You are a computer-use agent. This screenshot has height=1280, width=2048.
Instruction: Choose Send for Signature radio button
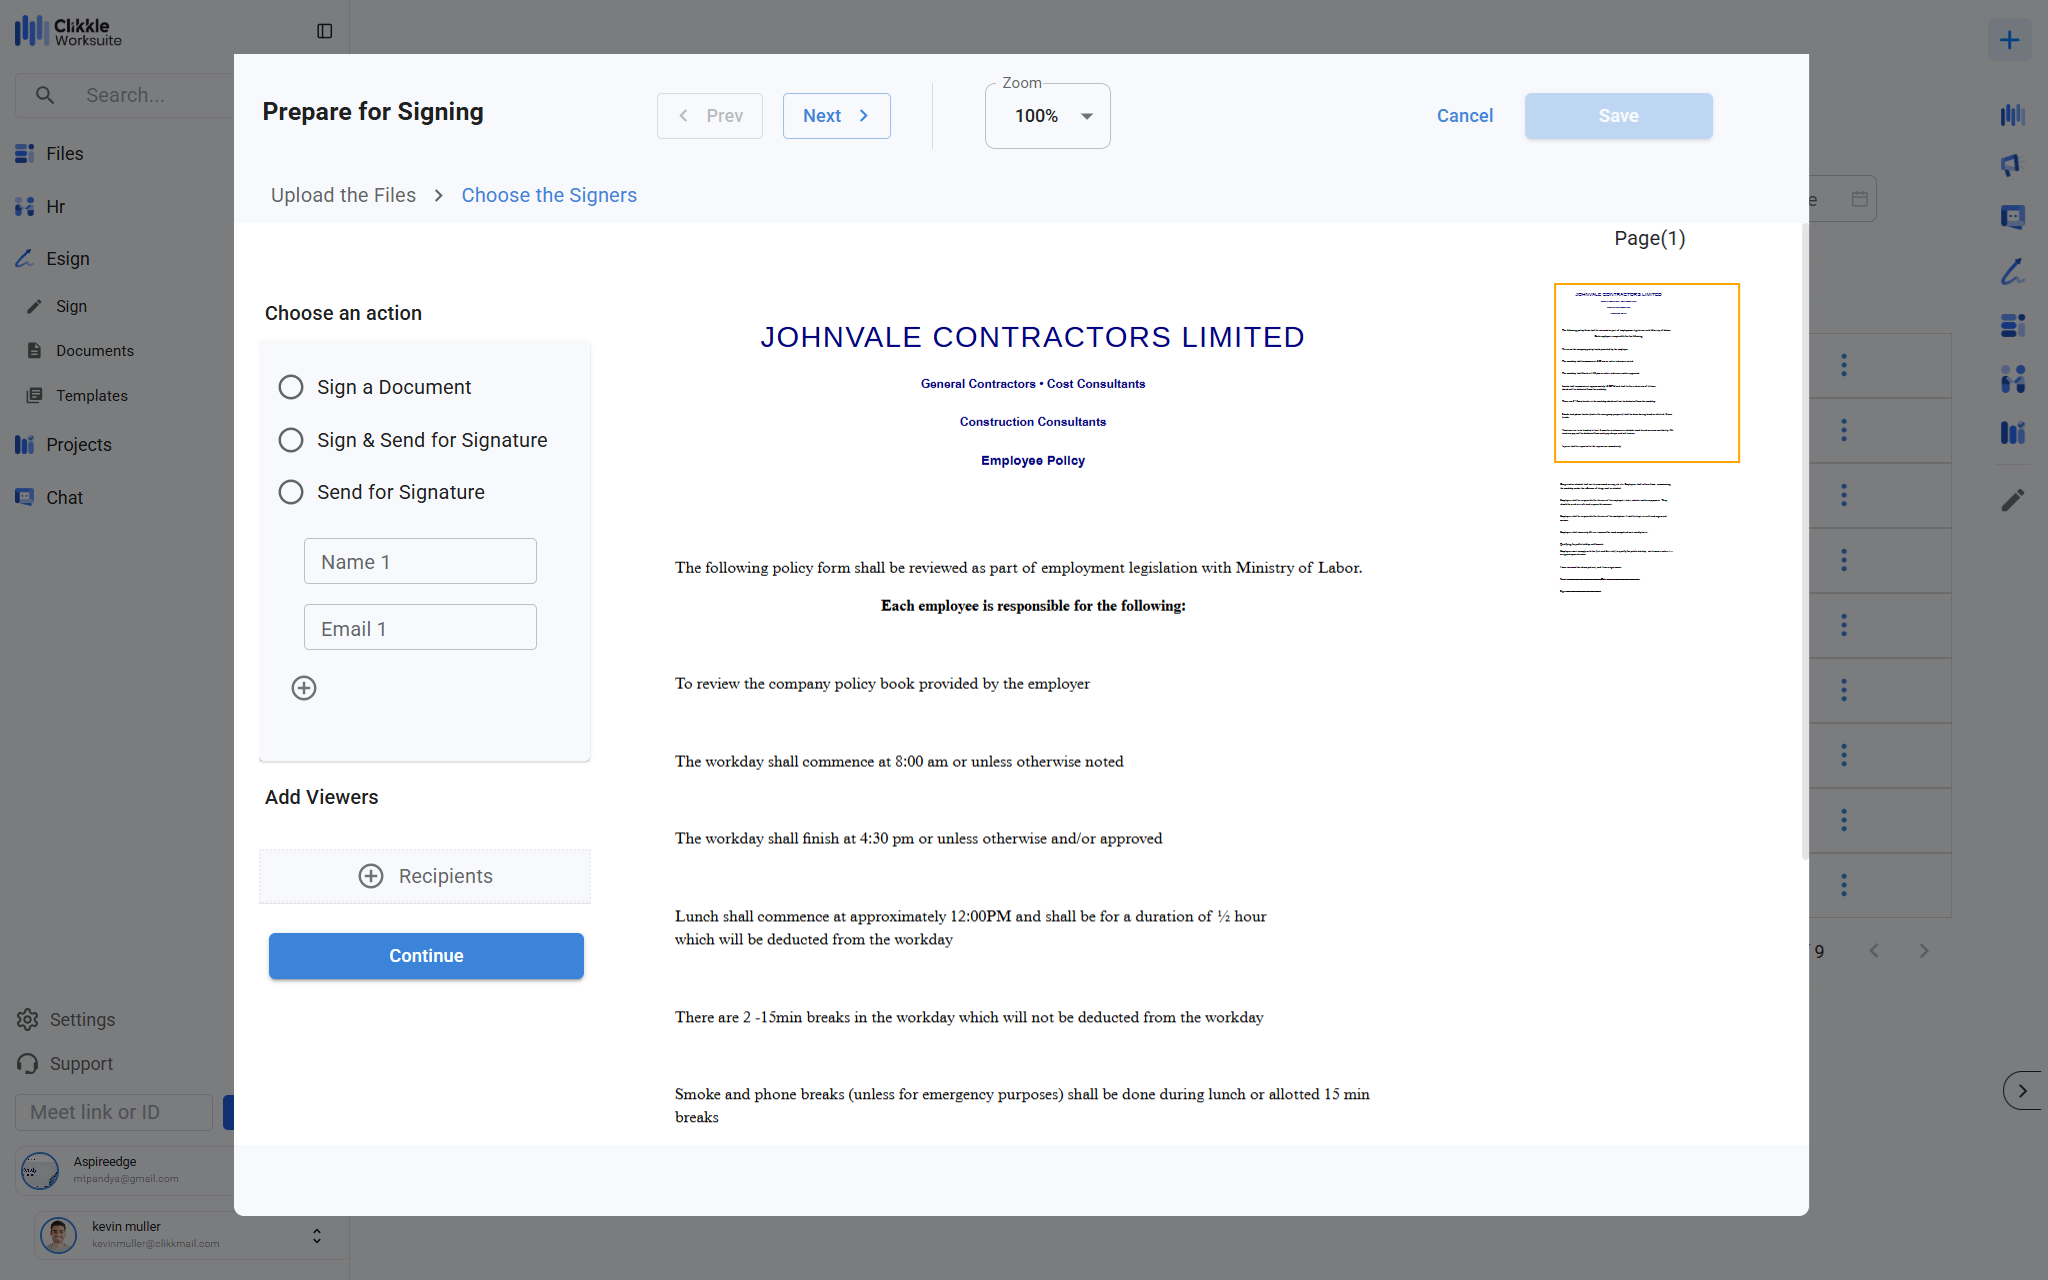pyautogui.click(x=291, y=492)
